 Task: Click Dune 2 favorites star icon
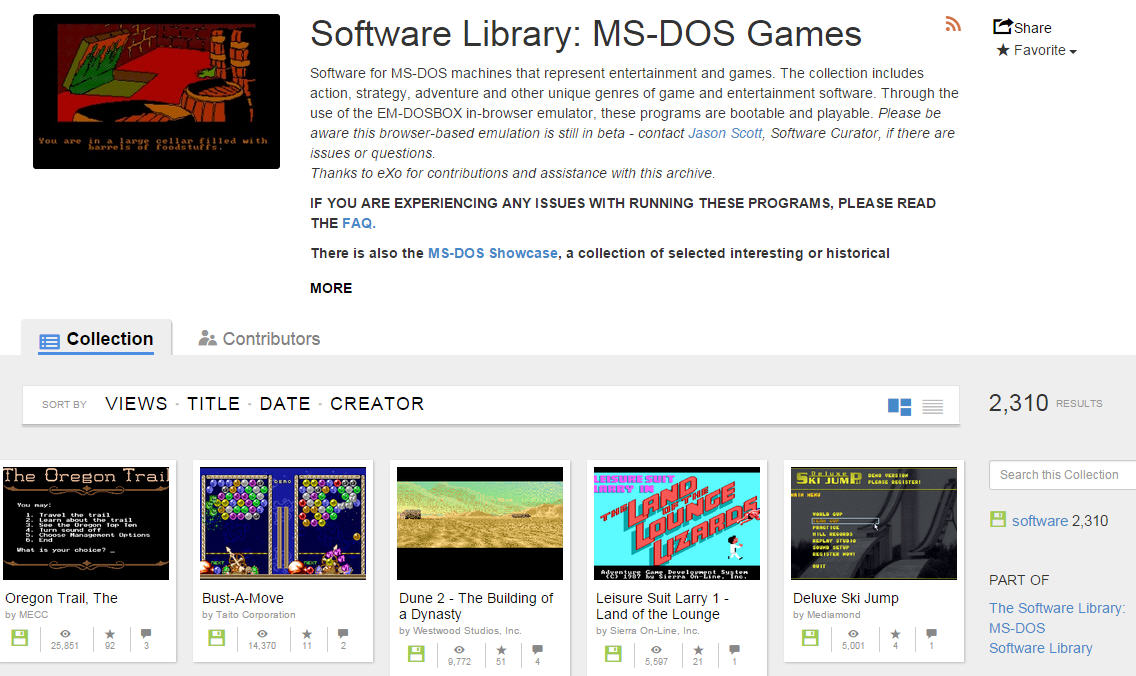[x=501, y=649]
